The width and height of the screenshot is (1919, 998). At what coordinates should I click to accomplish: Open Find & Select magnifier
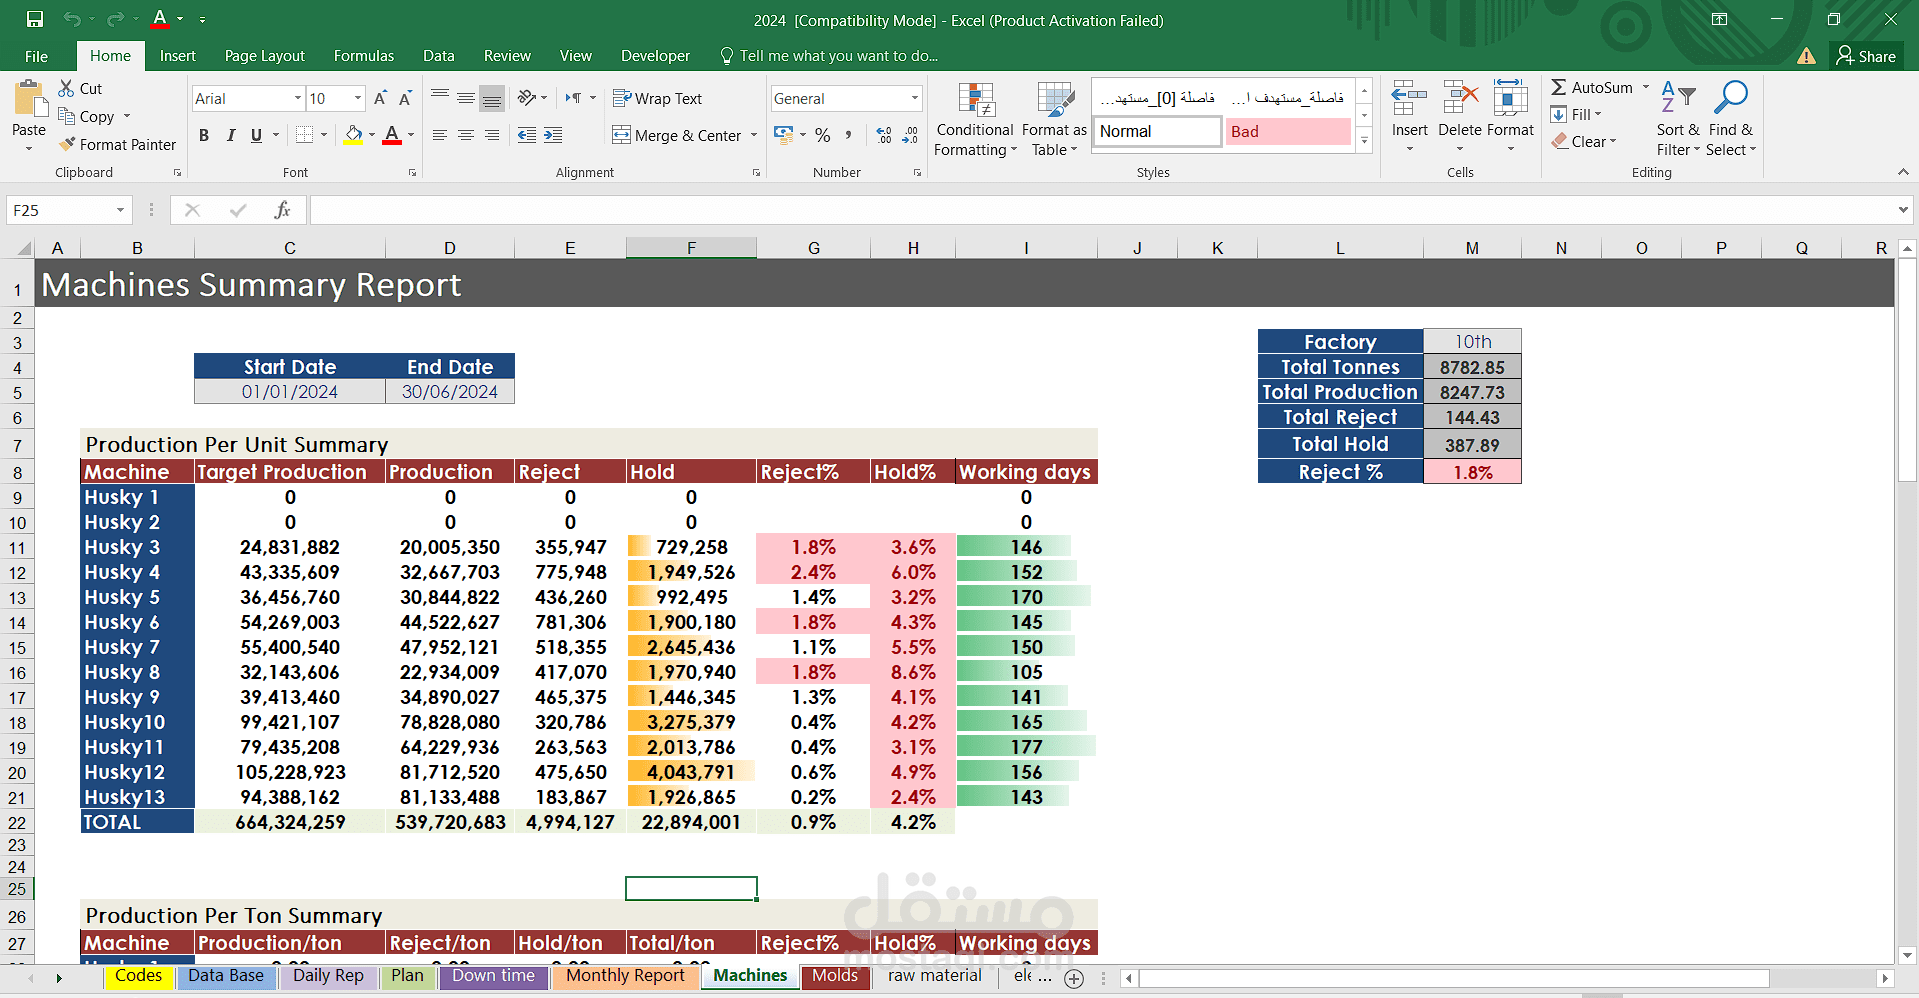click(x=1731, y=119)
